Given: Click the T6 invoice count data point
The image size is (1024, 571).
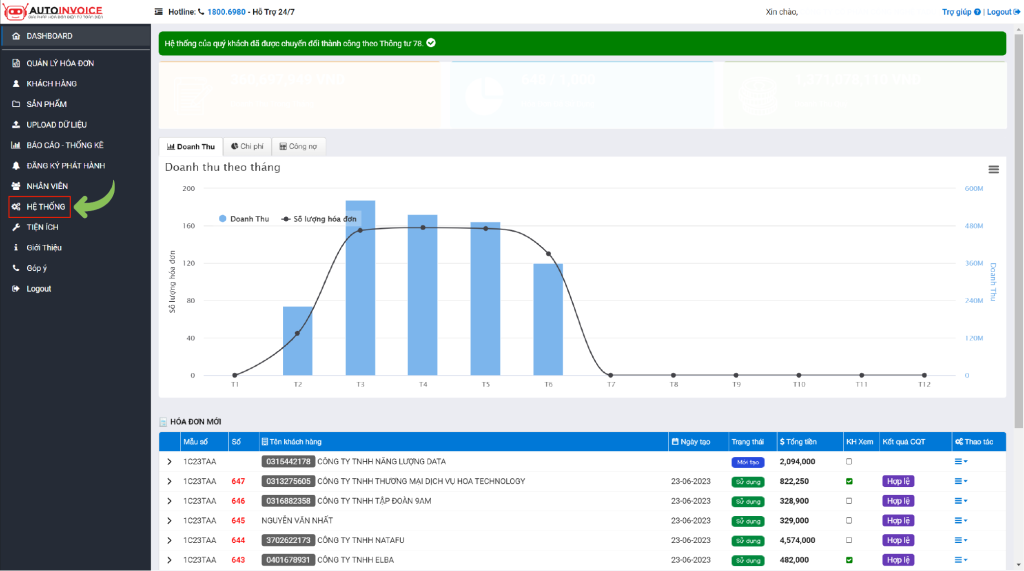Looking at the screenshot, I should 549,253.
